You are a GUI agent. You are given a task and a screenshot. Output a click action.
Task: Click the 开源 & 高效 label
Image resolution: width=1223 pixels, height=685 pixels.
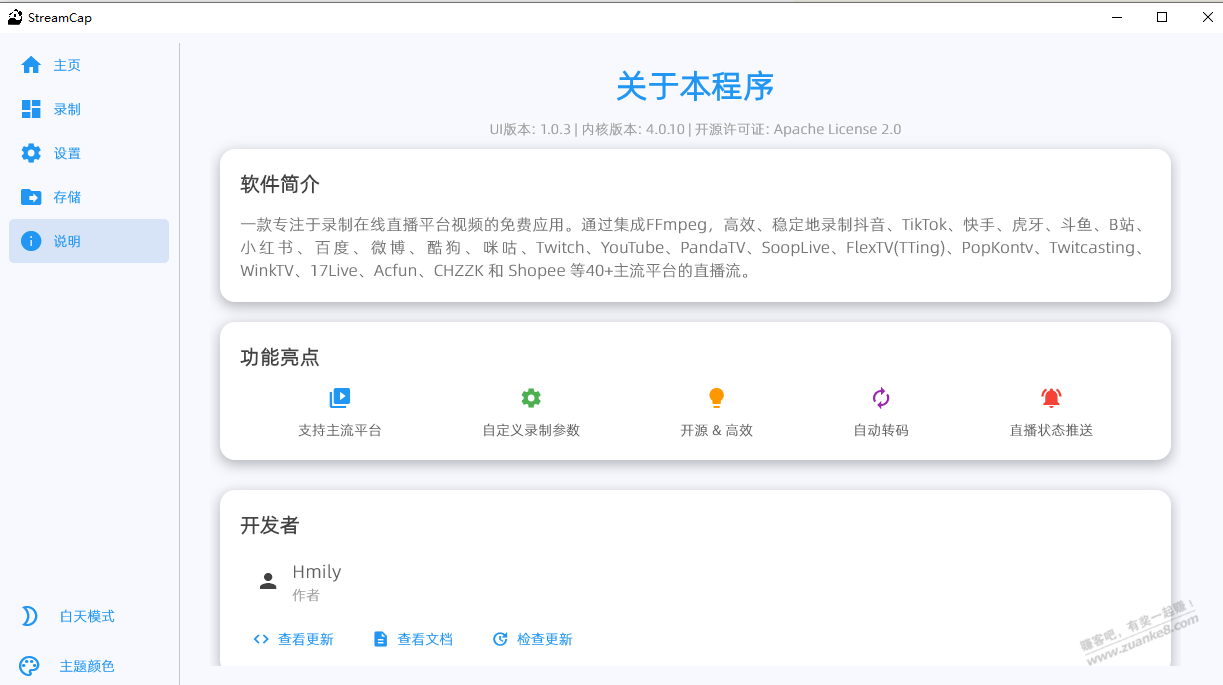coord(716,431)
